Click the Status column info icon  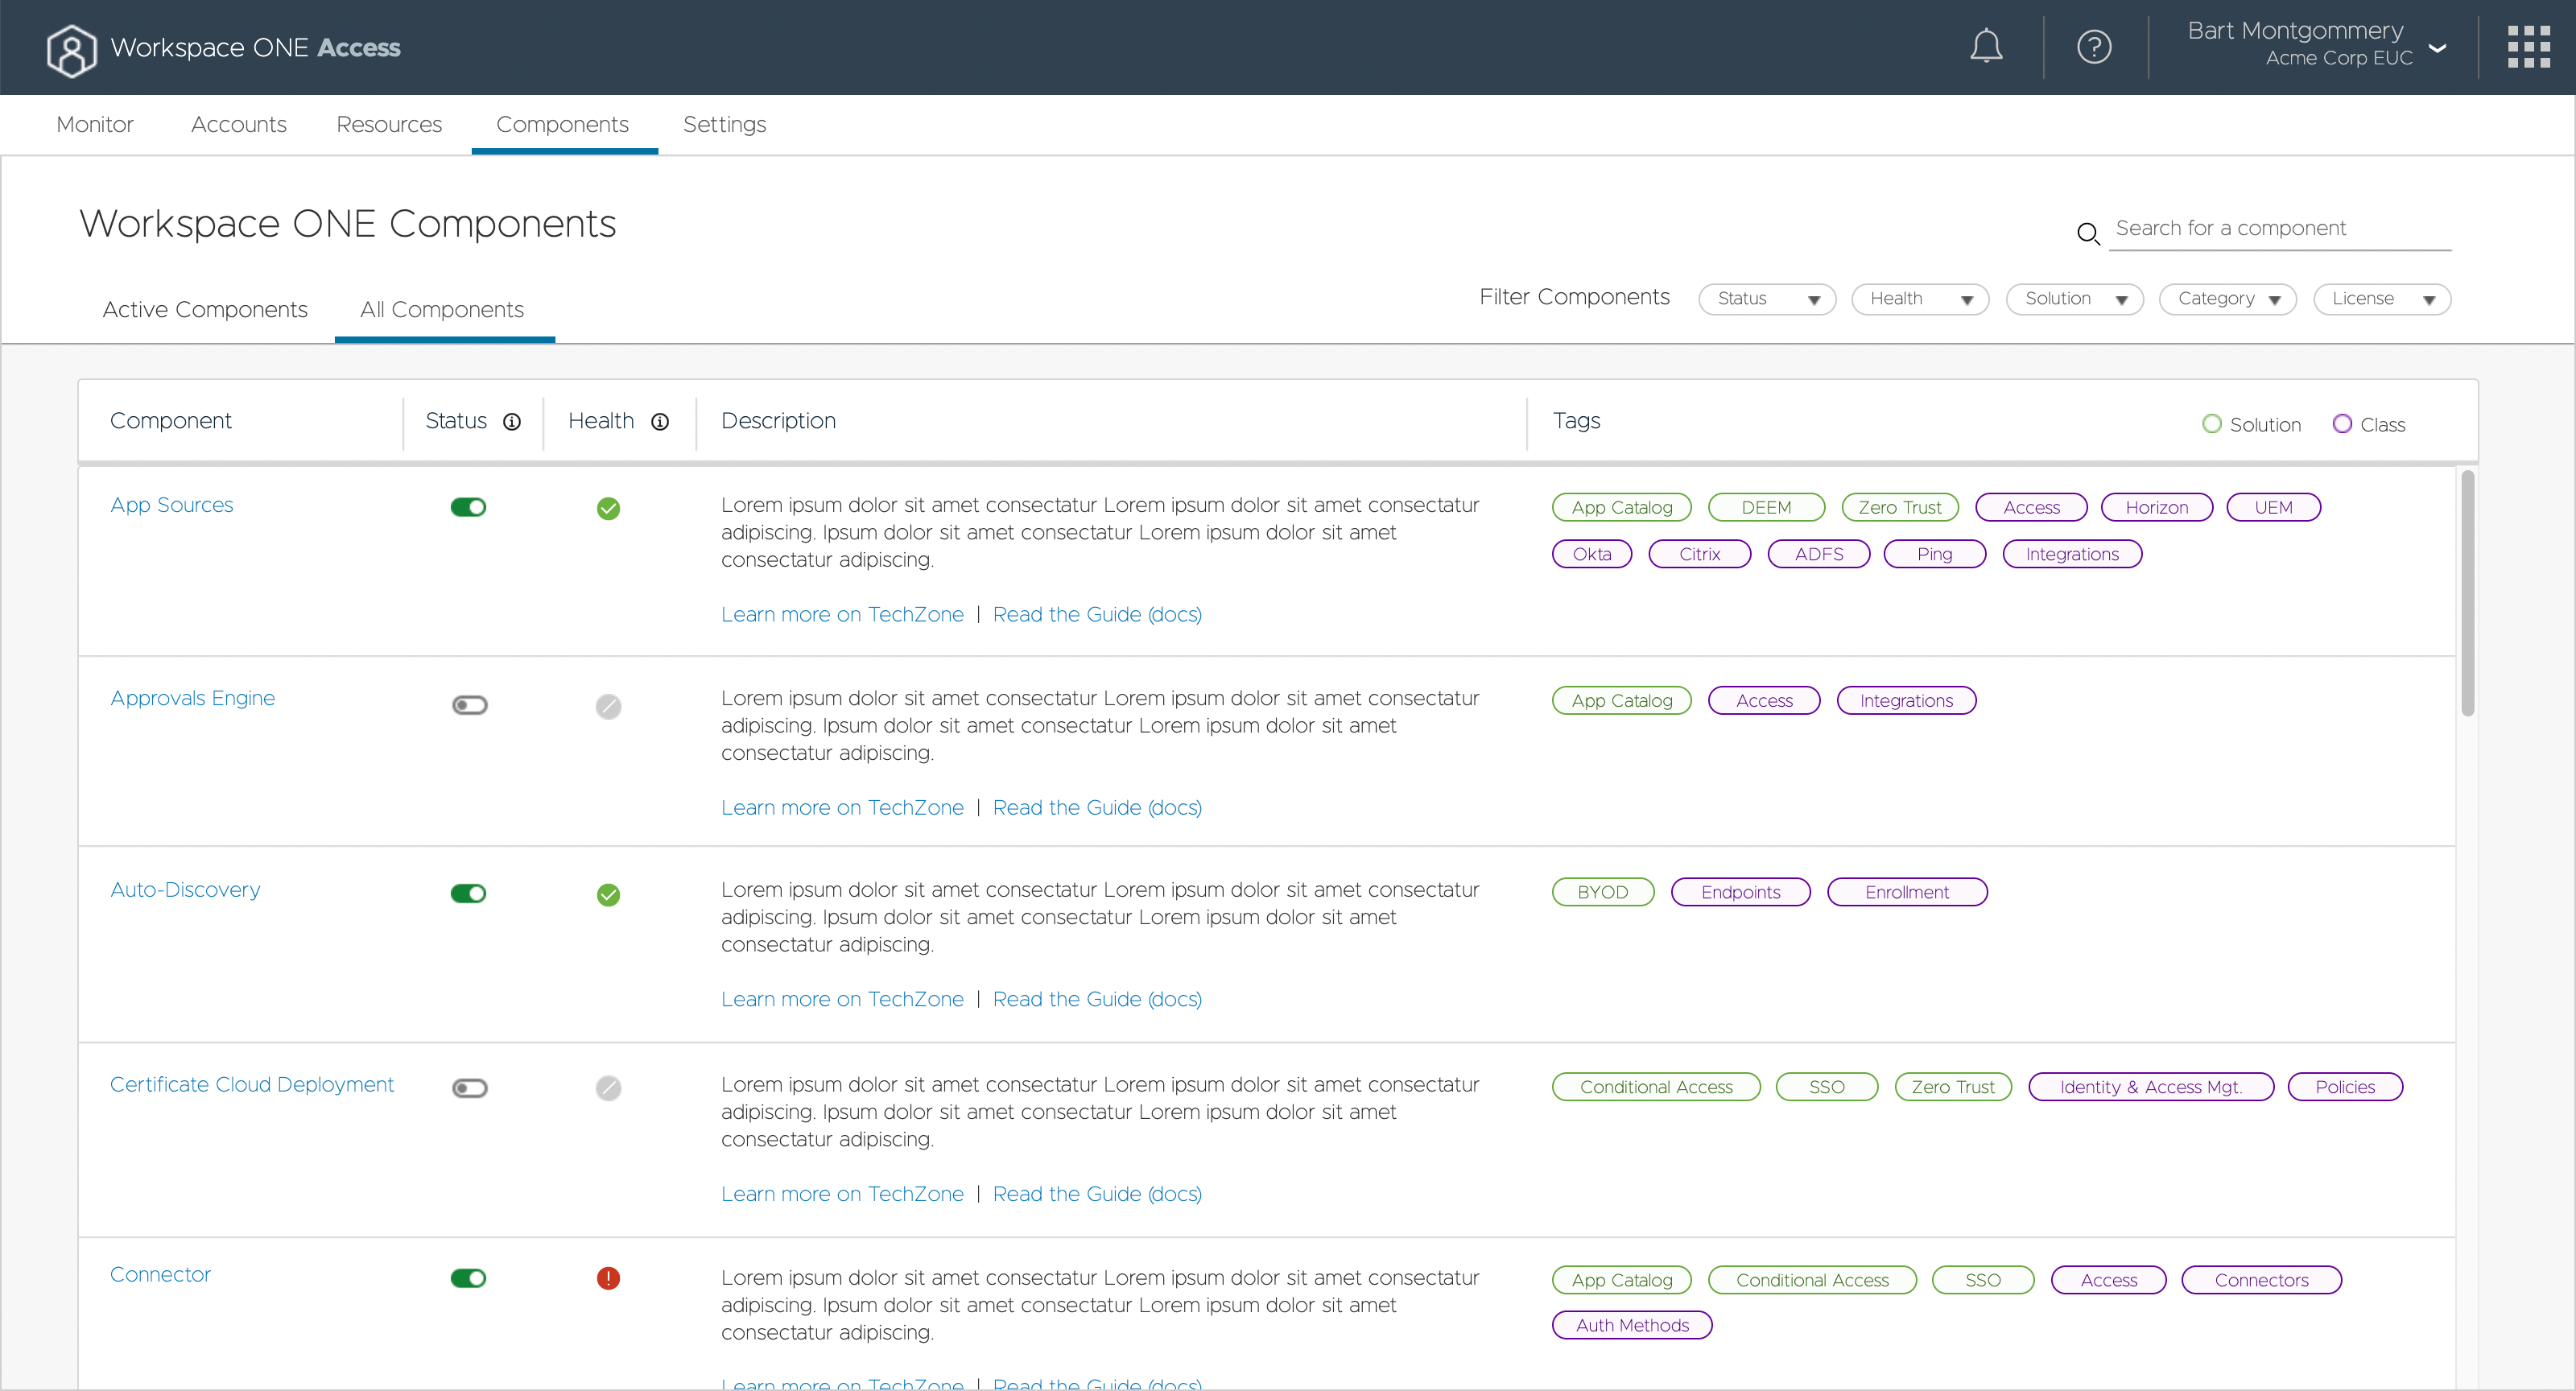[x=512, y=422]
